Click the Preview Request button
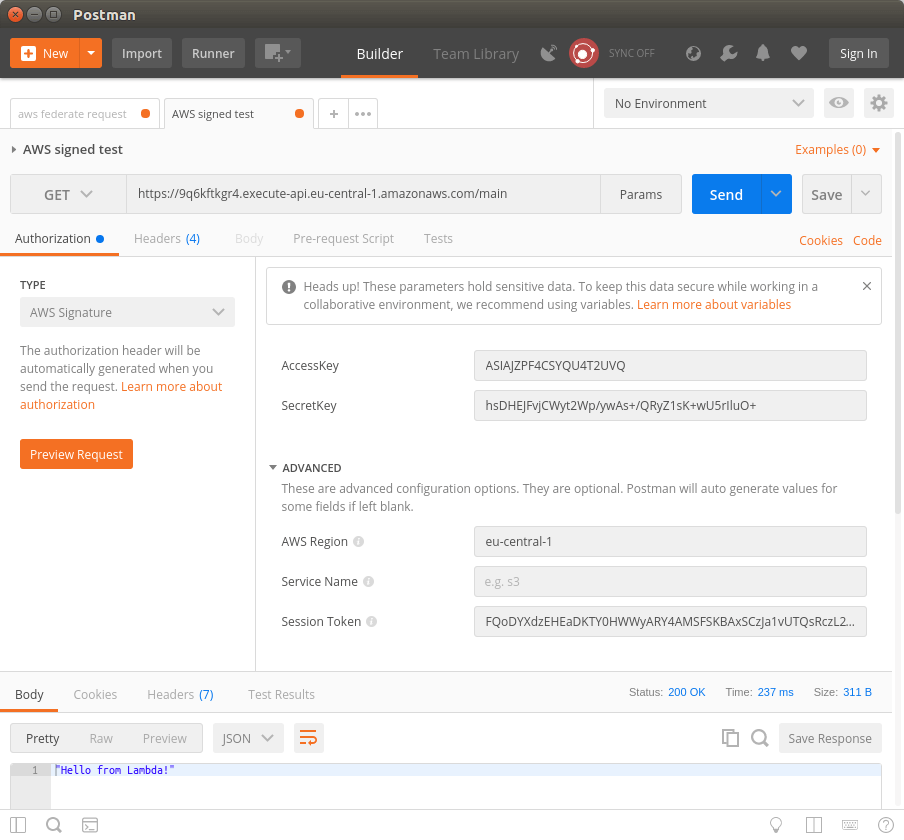 pos(76,454)
